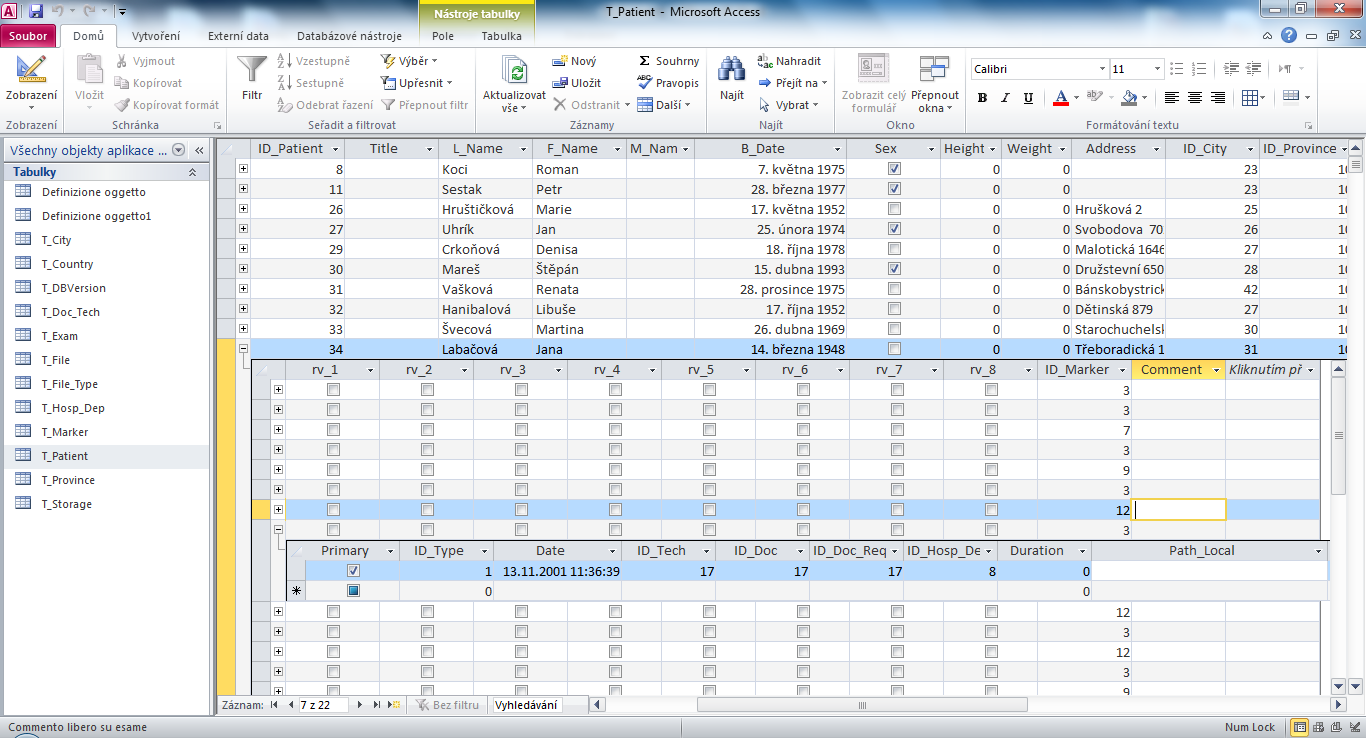The height and width of the screenshot is (738, 1366).
Task: Click the Souhrny sigma icon
Action: pos(644,62)
